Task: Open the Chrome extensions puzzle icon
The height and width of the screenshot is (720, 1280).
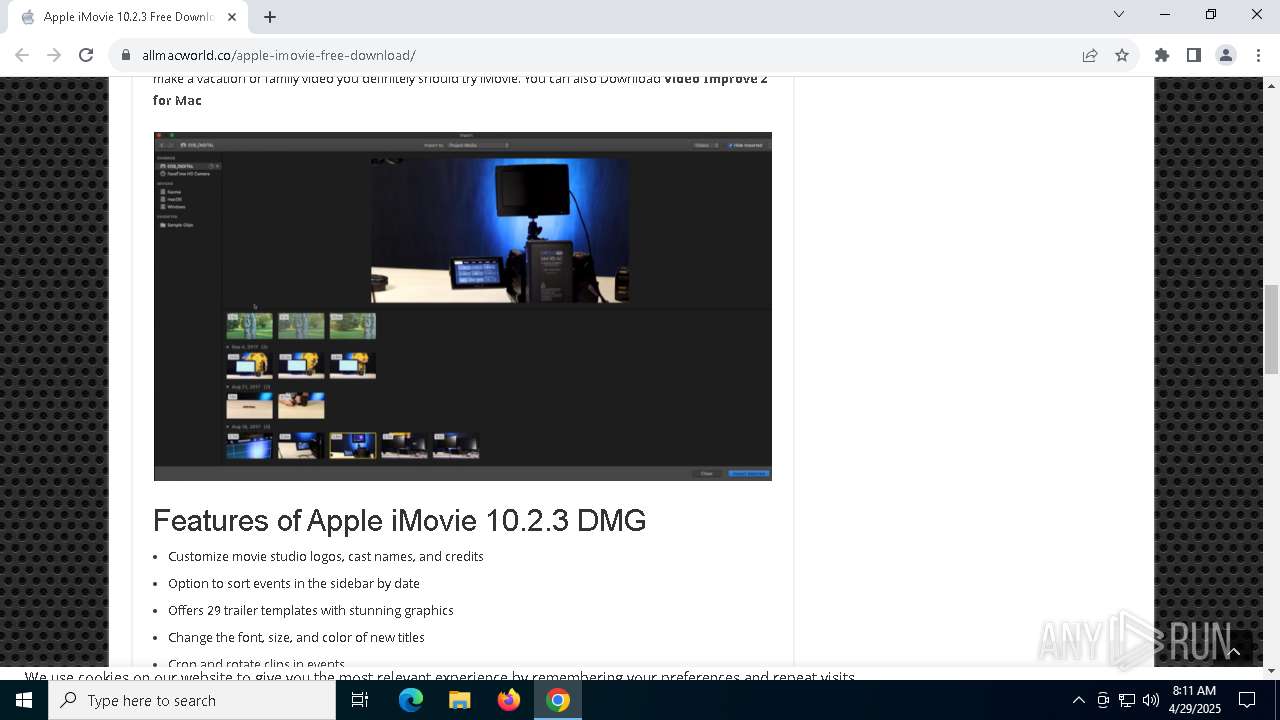Action: tap(1162, 55)
